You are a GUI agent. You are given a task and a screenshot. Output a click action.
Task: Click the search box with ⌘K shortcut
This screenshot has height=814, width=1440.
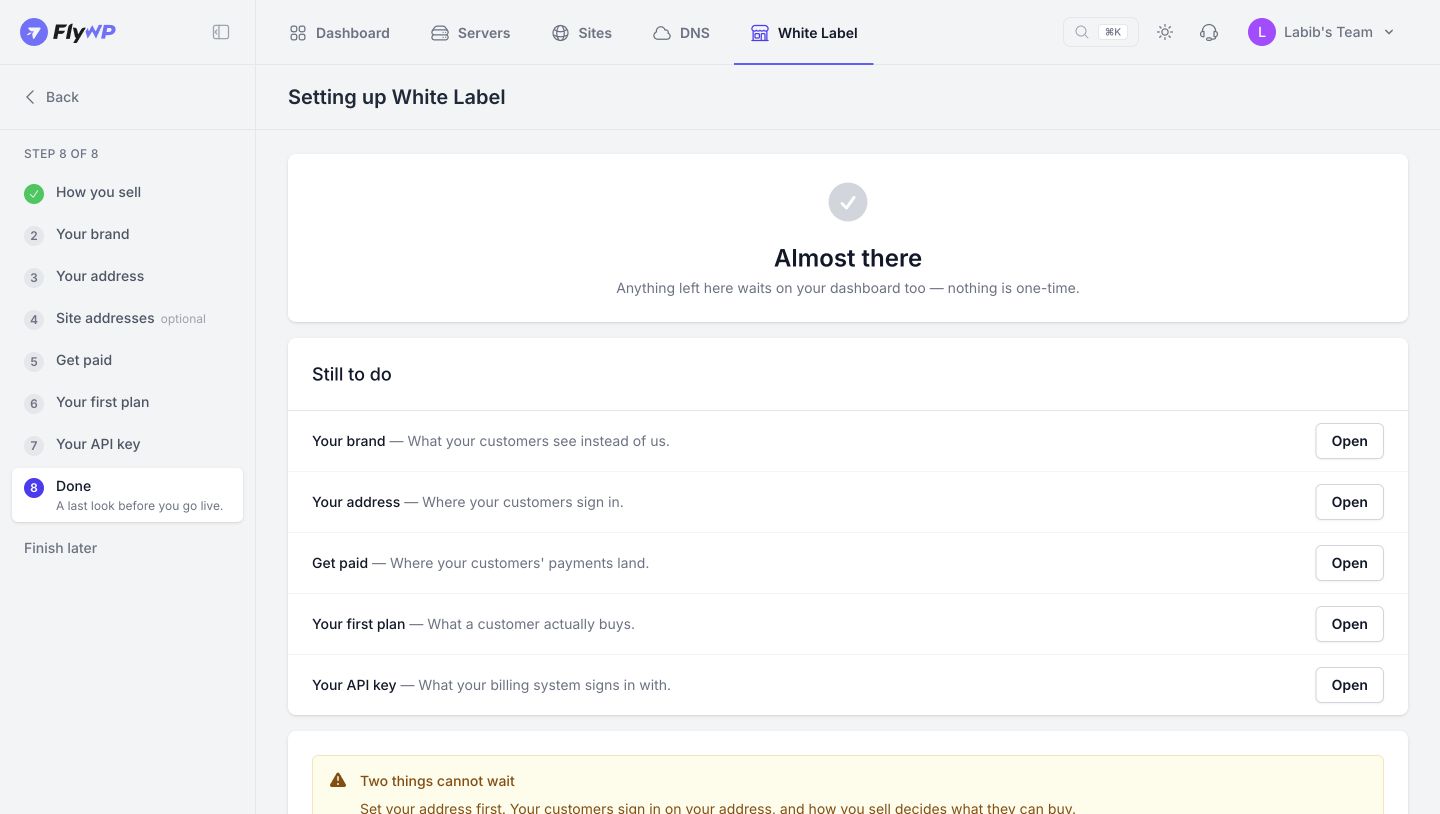pos(1100,32)
